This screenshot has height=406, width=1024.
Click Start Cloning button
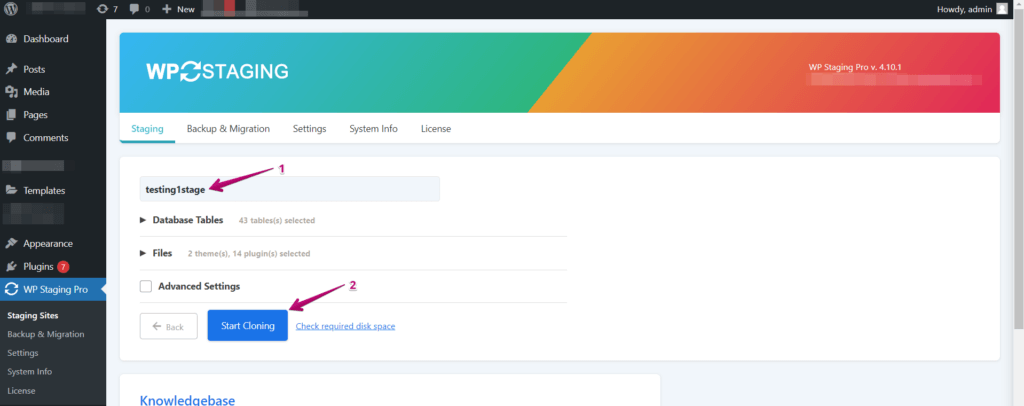[x=248, y=326]
